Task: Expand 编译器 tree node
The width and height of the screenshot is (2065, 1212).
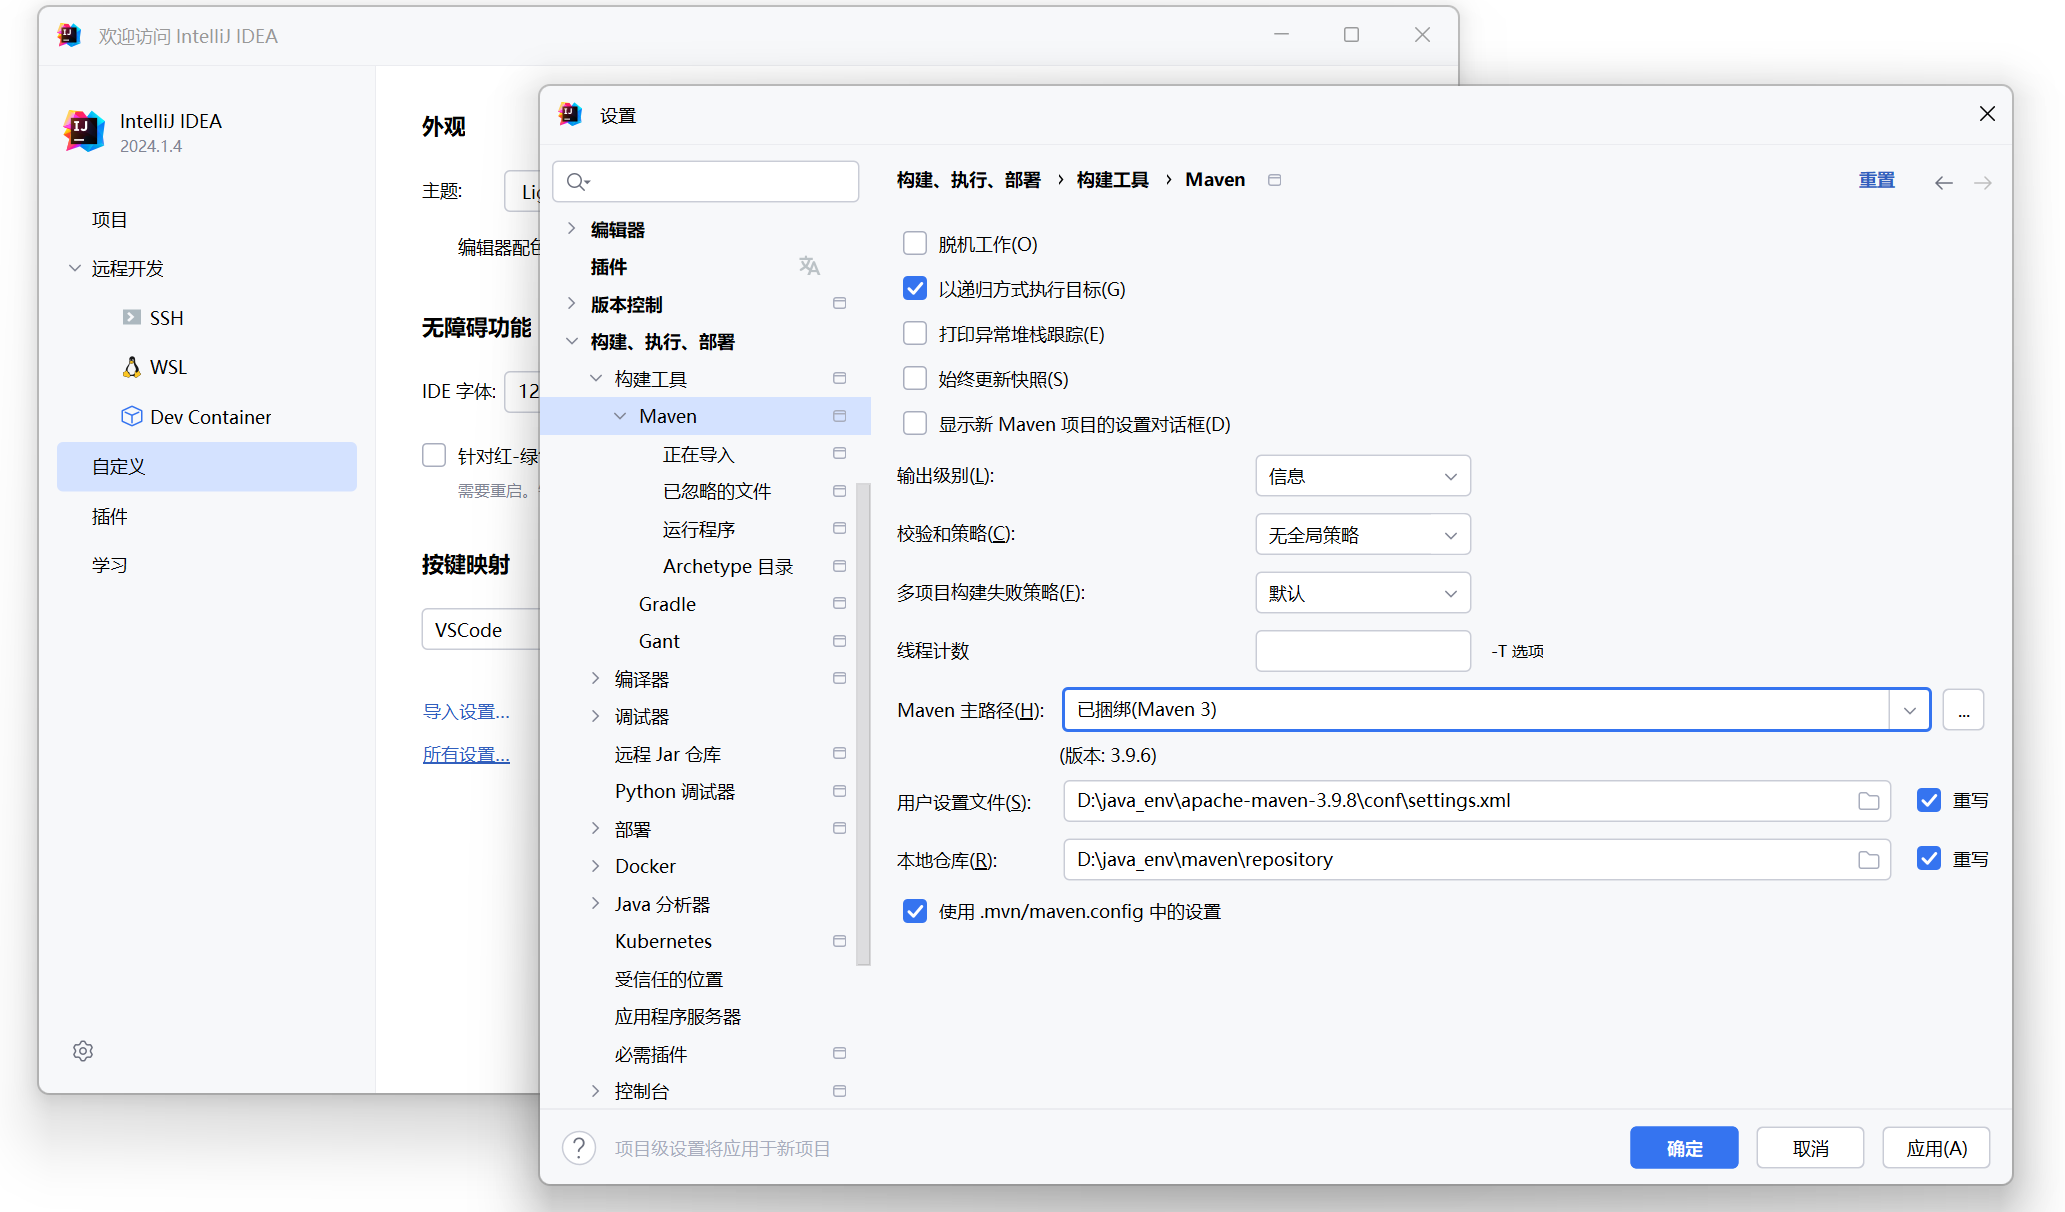Action: pyautogui.click(x=595, y=679)
